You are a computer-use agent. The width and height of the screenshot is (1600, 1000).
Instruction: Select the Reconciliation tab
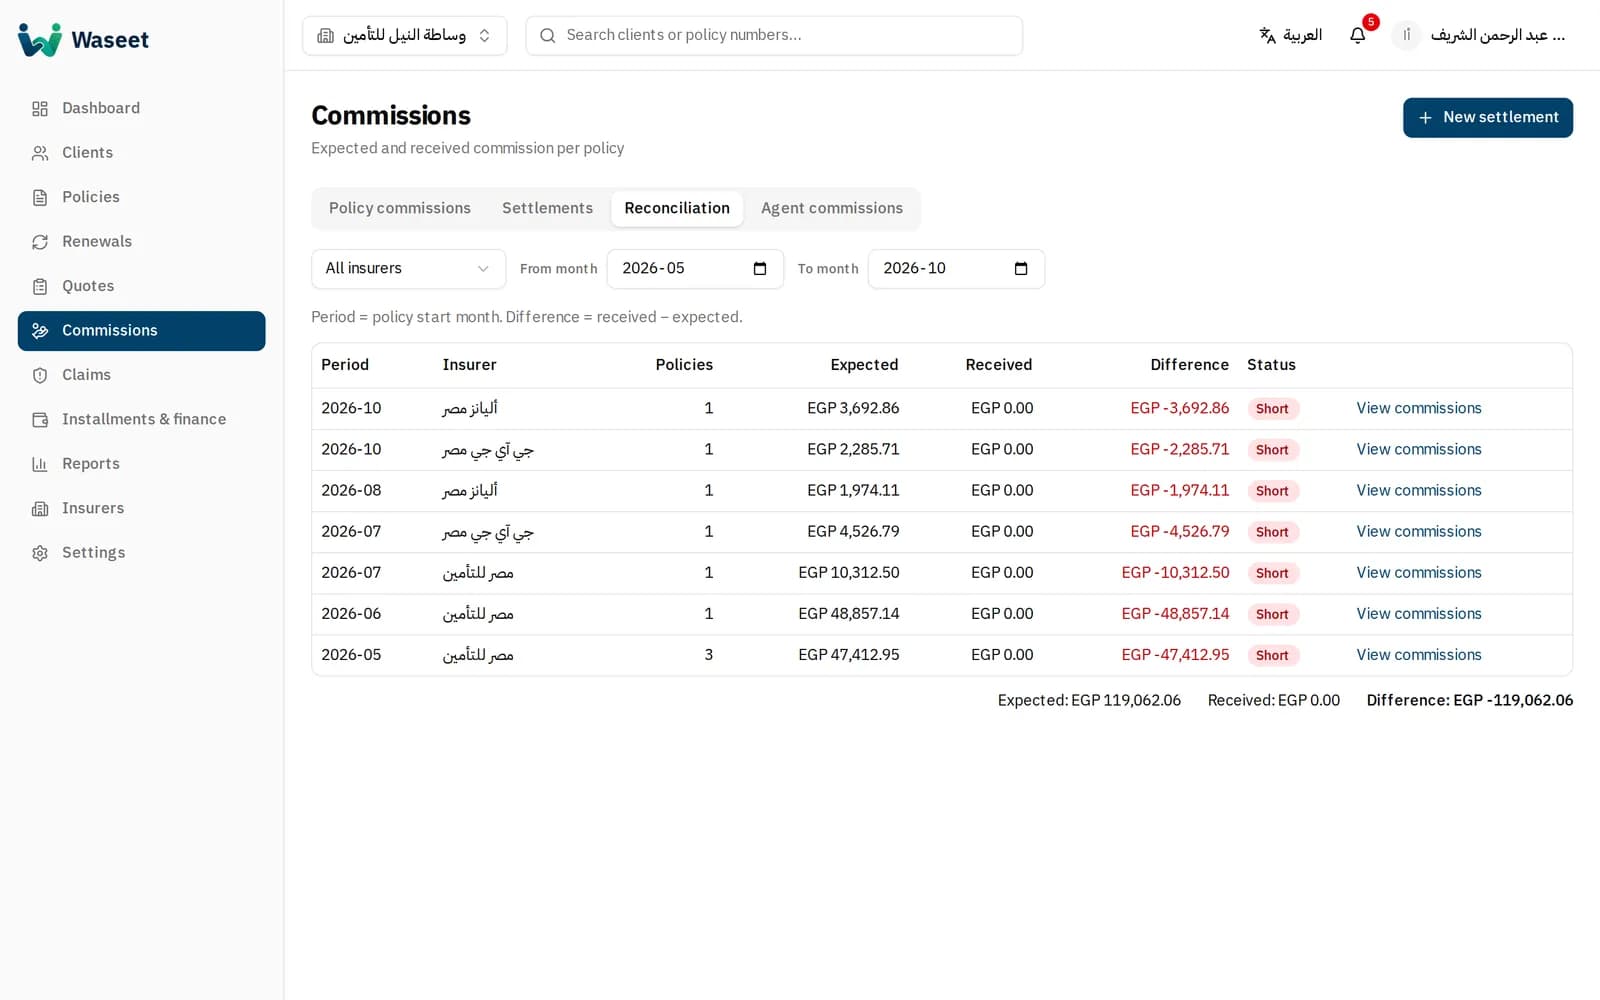(x=677, y=208)
